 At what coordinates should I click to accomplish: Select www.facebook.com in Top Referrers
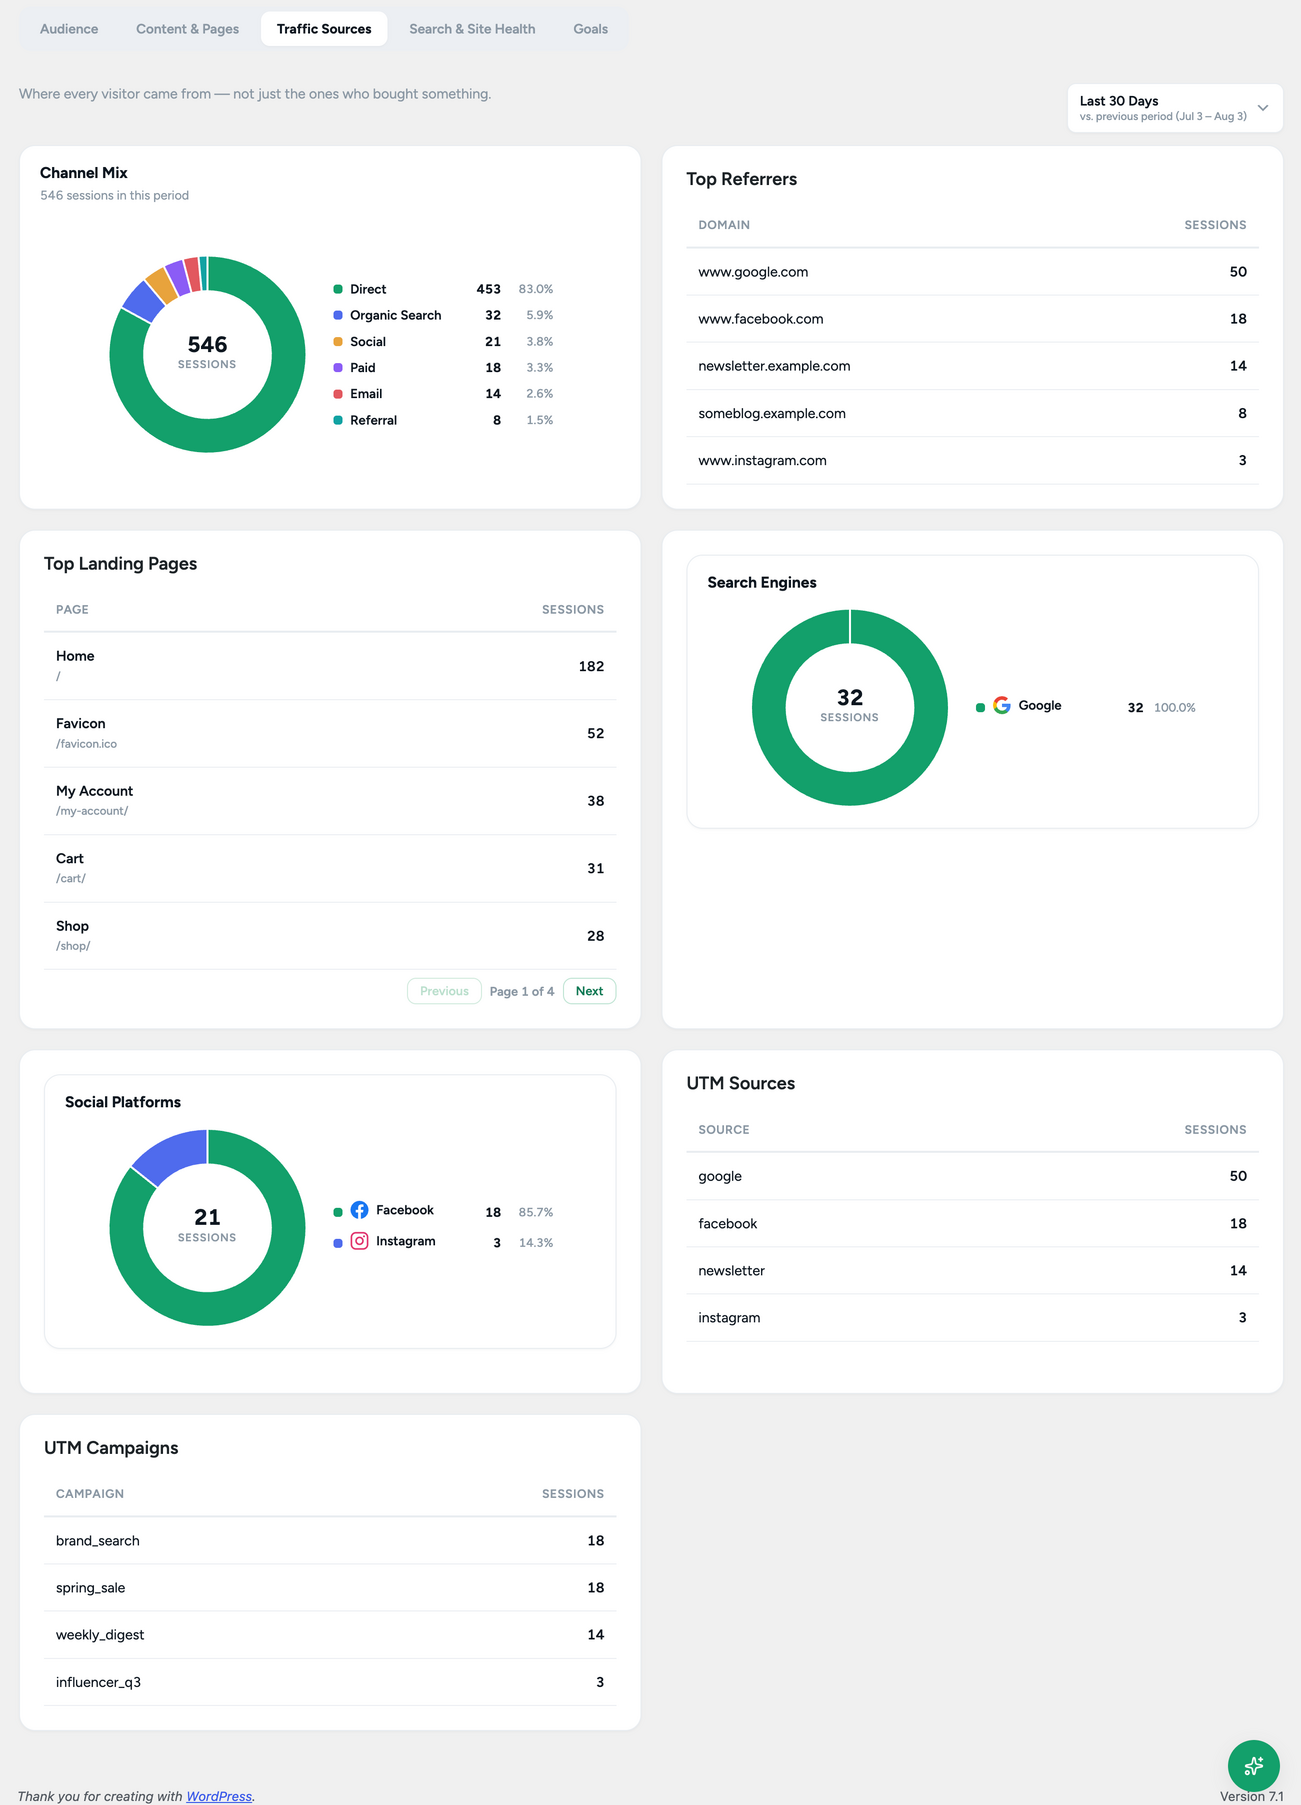[972, 319]
